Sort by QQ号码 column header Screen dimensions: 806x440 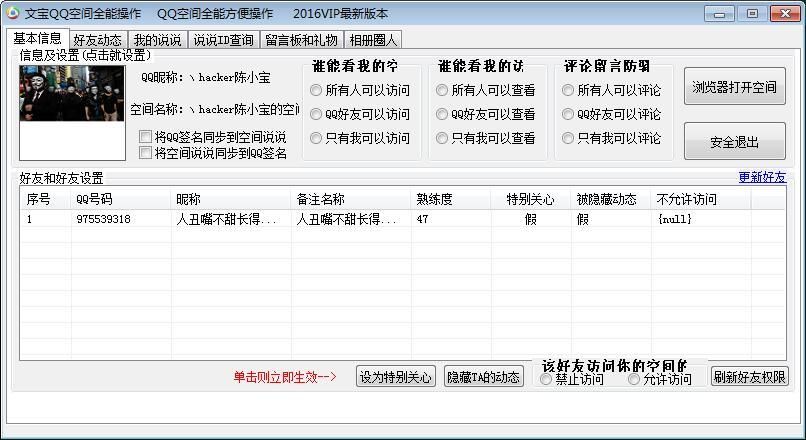(121, 199)
